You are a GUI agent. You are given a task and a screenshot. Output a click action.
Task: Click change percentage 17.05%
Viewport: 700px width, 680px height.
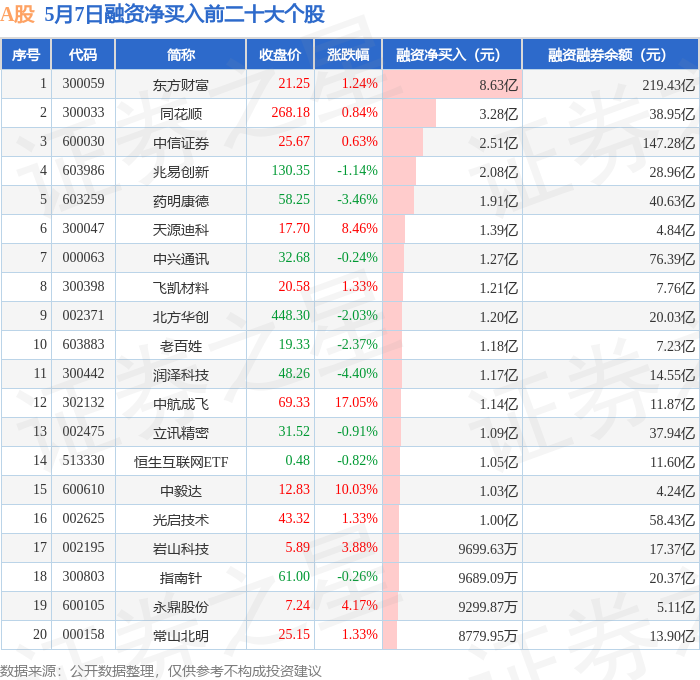(x=356, y=402)
